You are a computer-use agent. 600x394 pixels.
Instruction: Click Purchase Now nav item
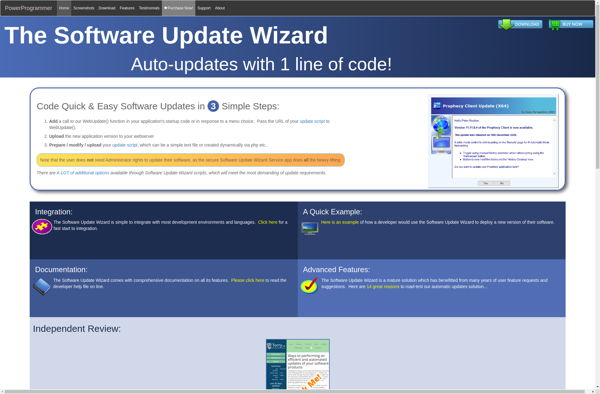(x=178, y=8)
